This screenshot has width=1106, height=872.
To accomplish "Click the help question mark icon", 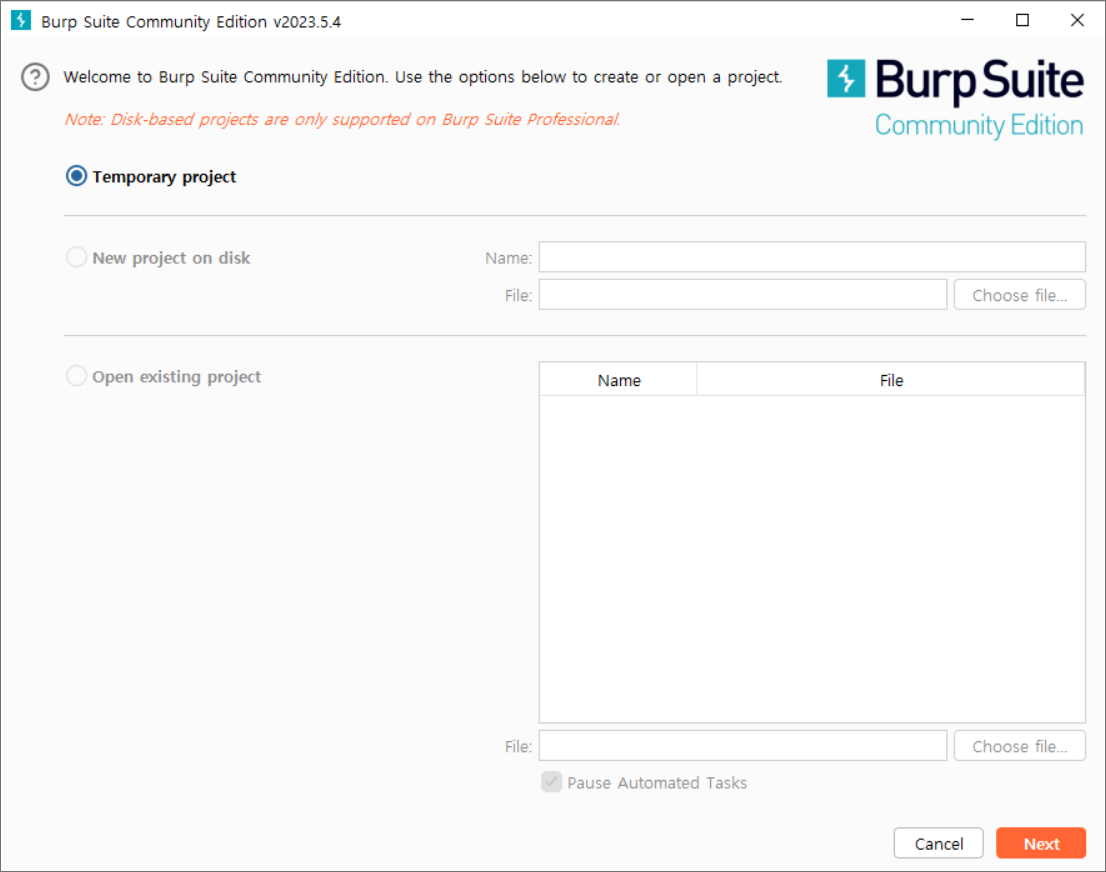I will click(x=35, y=77).
